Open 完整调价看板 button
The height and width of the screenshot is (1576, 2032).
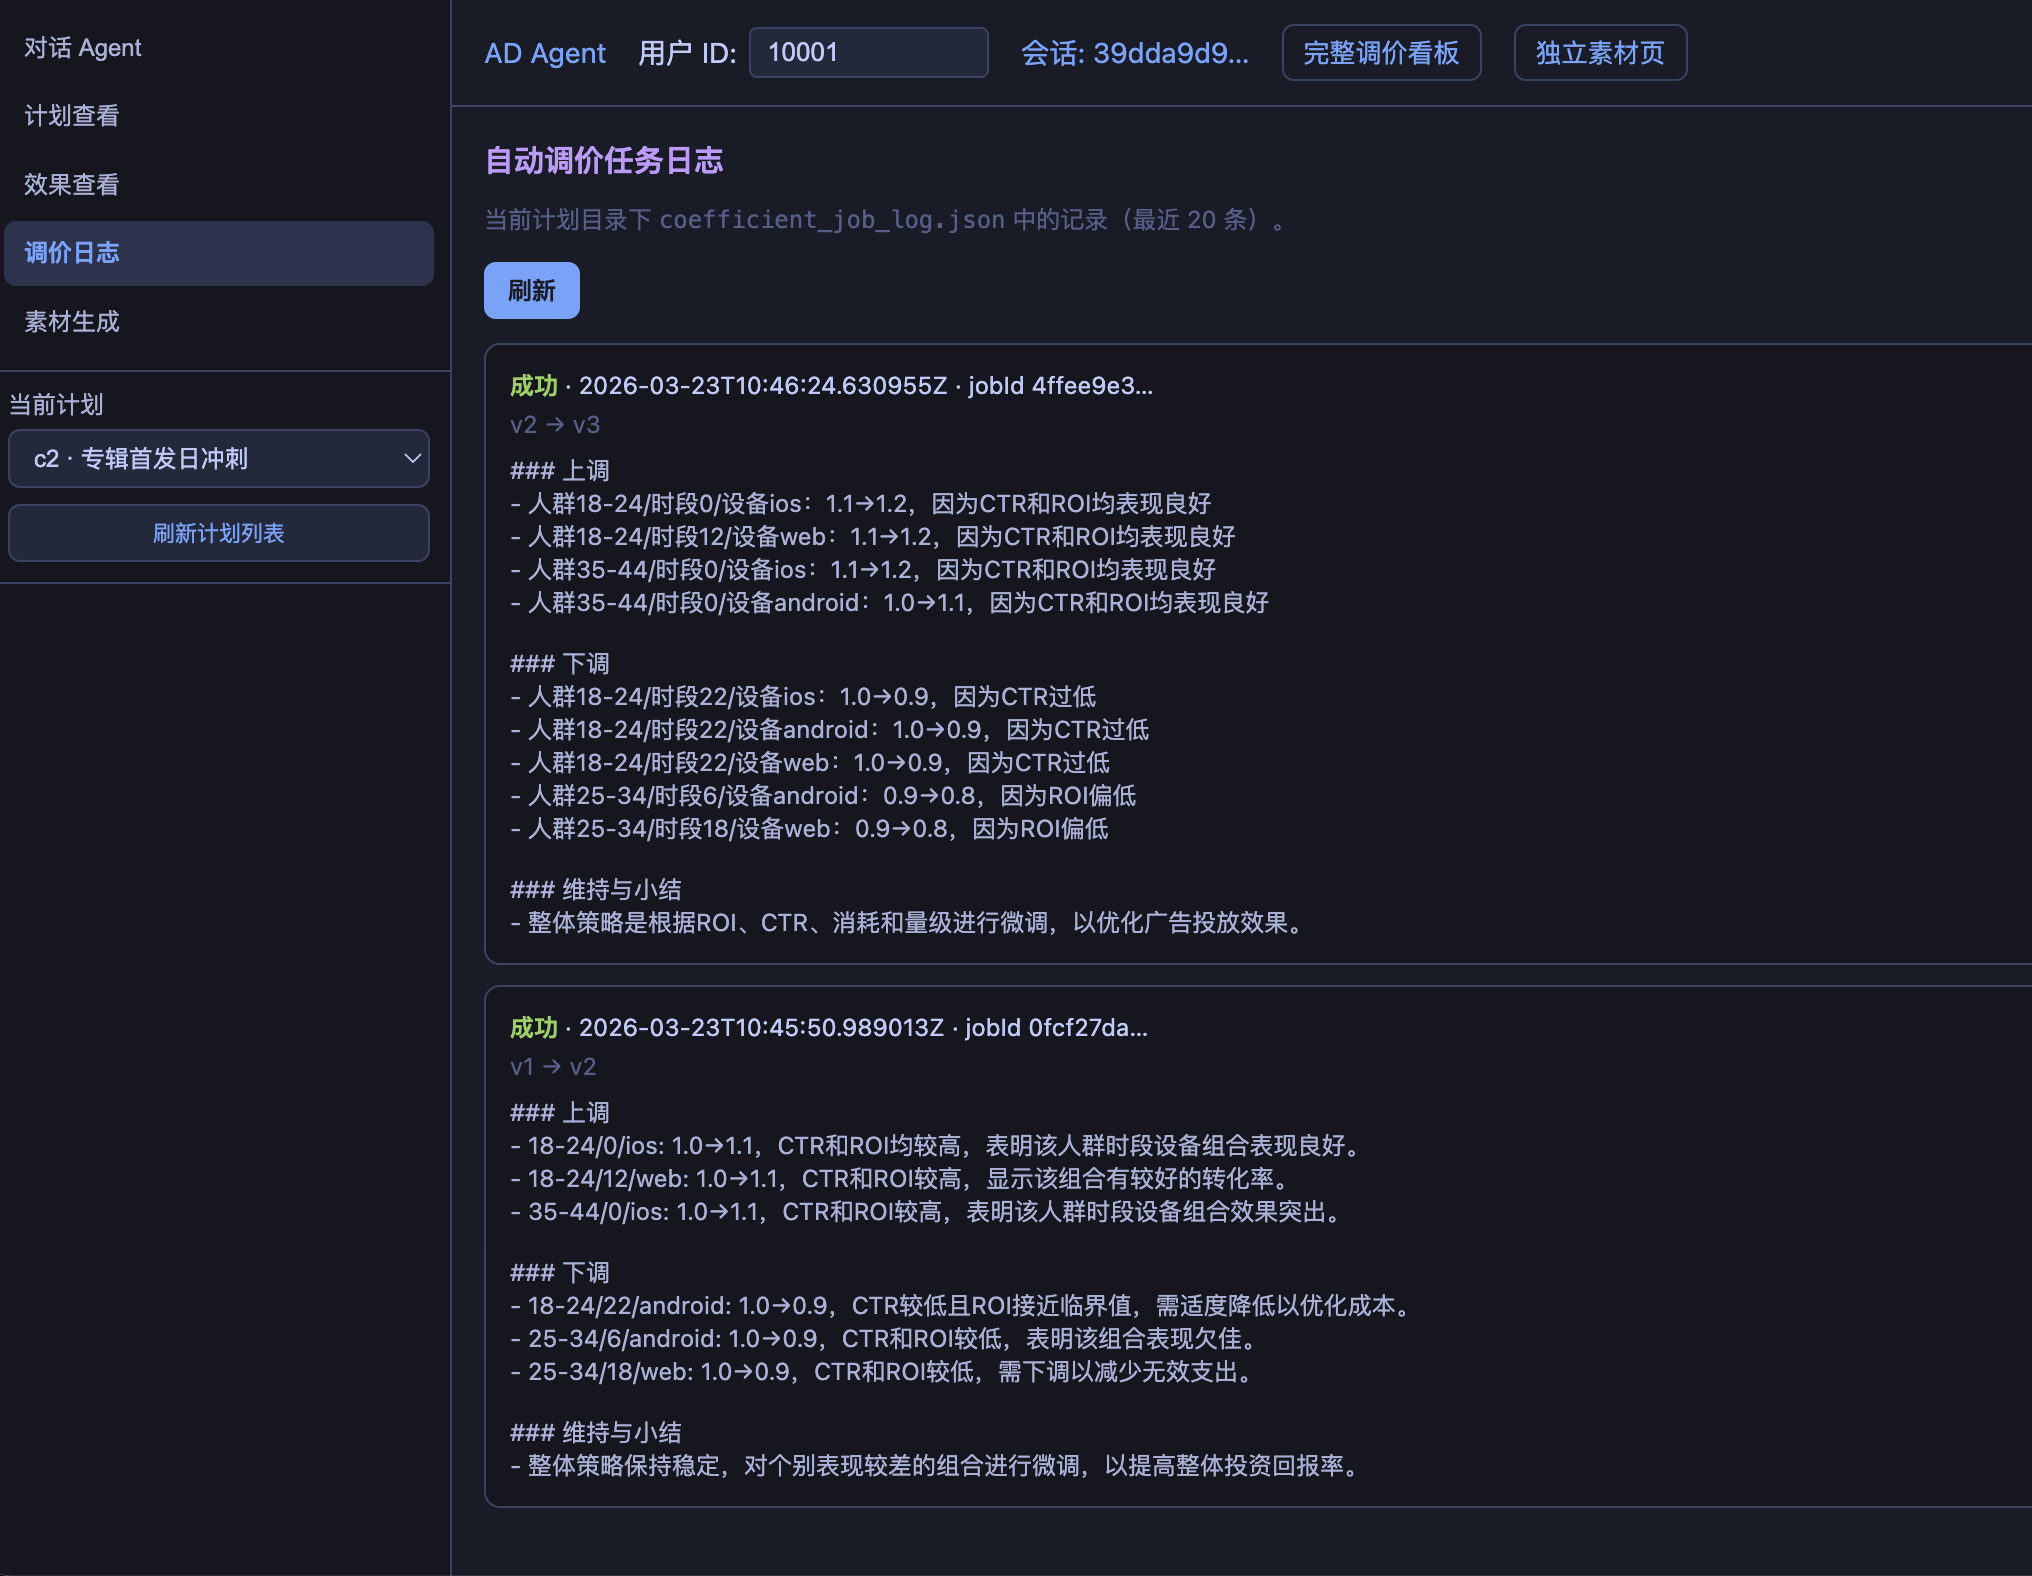click(x=1381, y=53)
